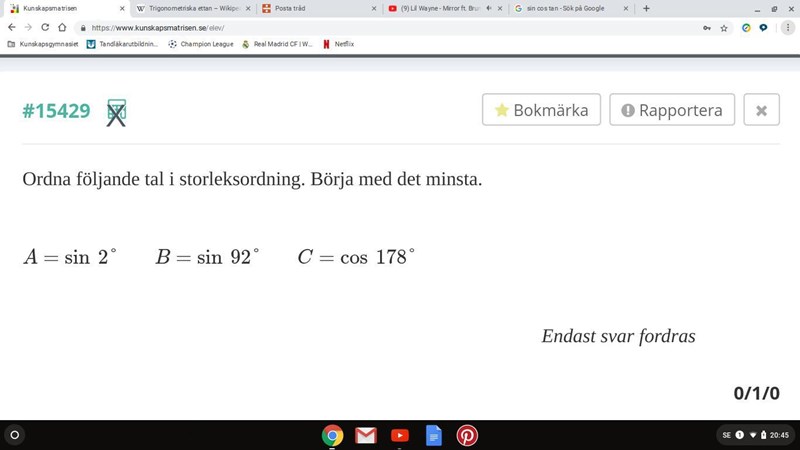Click the address bar URL field
The height and width of the screenshot is (450, 800).
pos(380,28)
